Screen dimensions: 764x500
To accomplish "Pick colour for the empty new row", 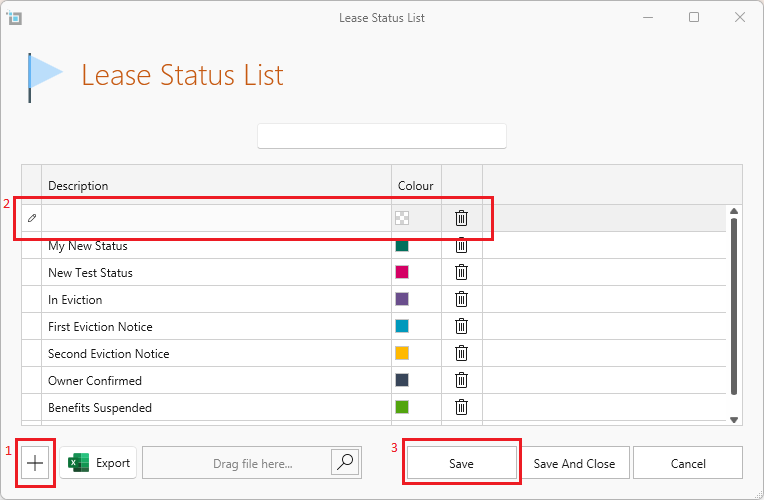I will click(x=402, y=218).
